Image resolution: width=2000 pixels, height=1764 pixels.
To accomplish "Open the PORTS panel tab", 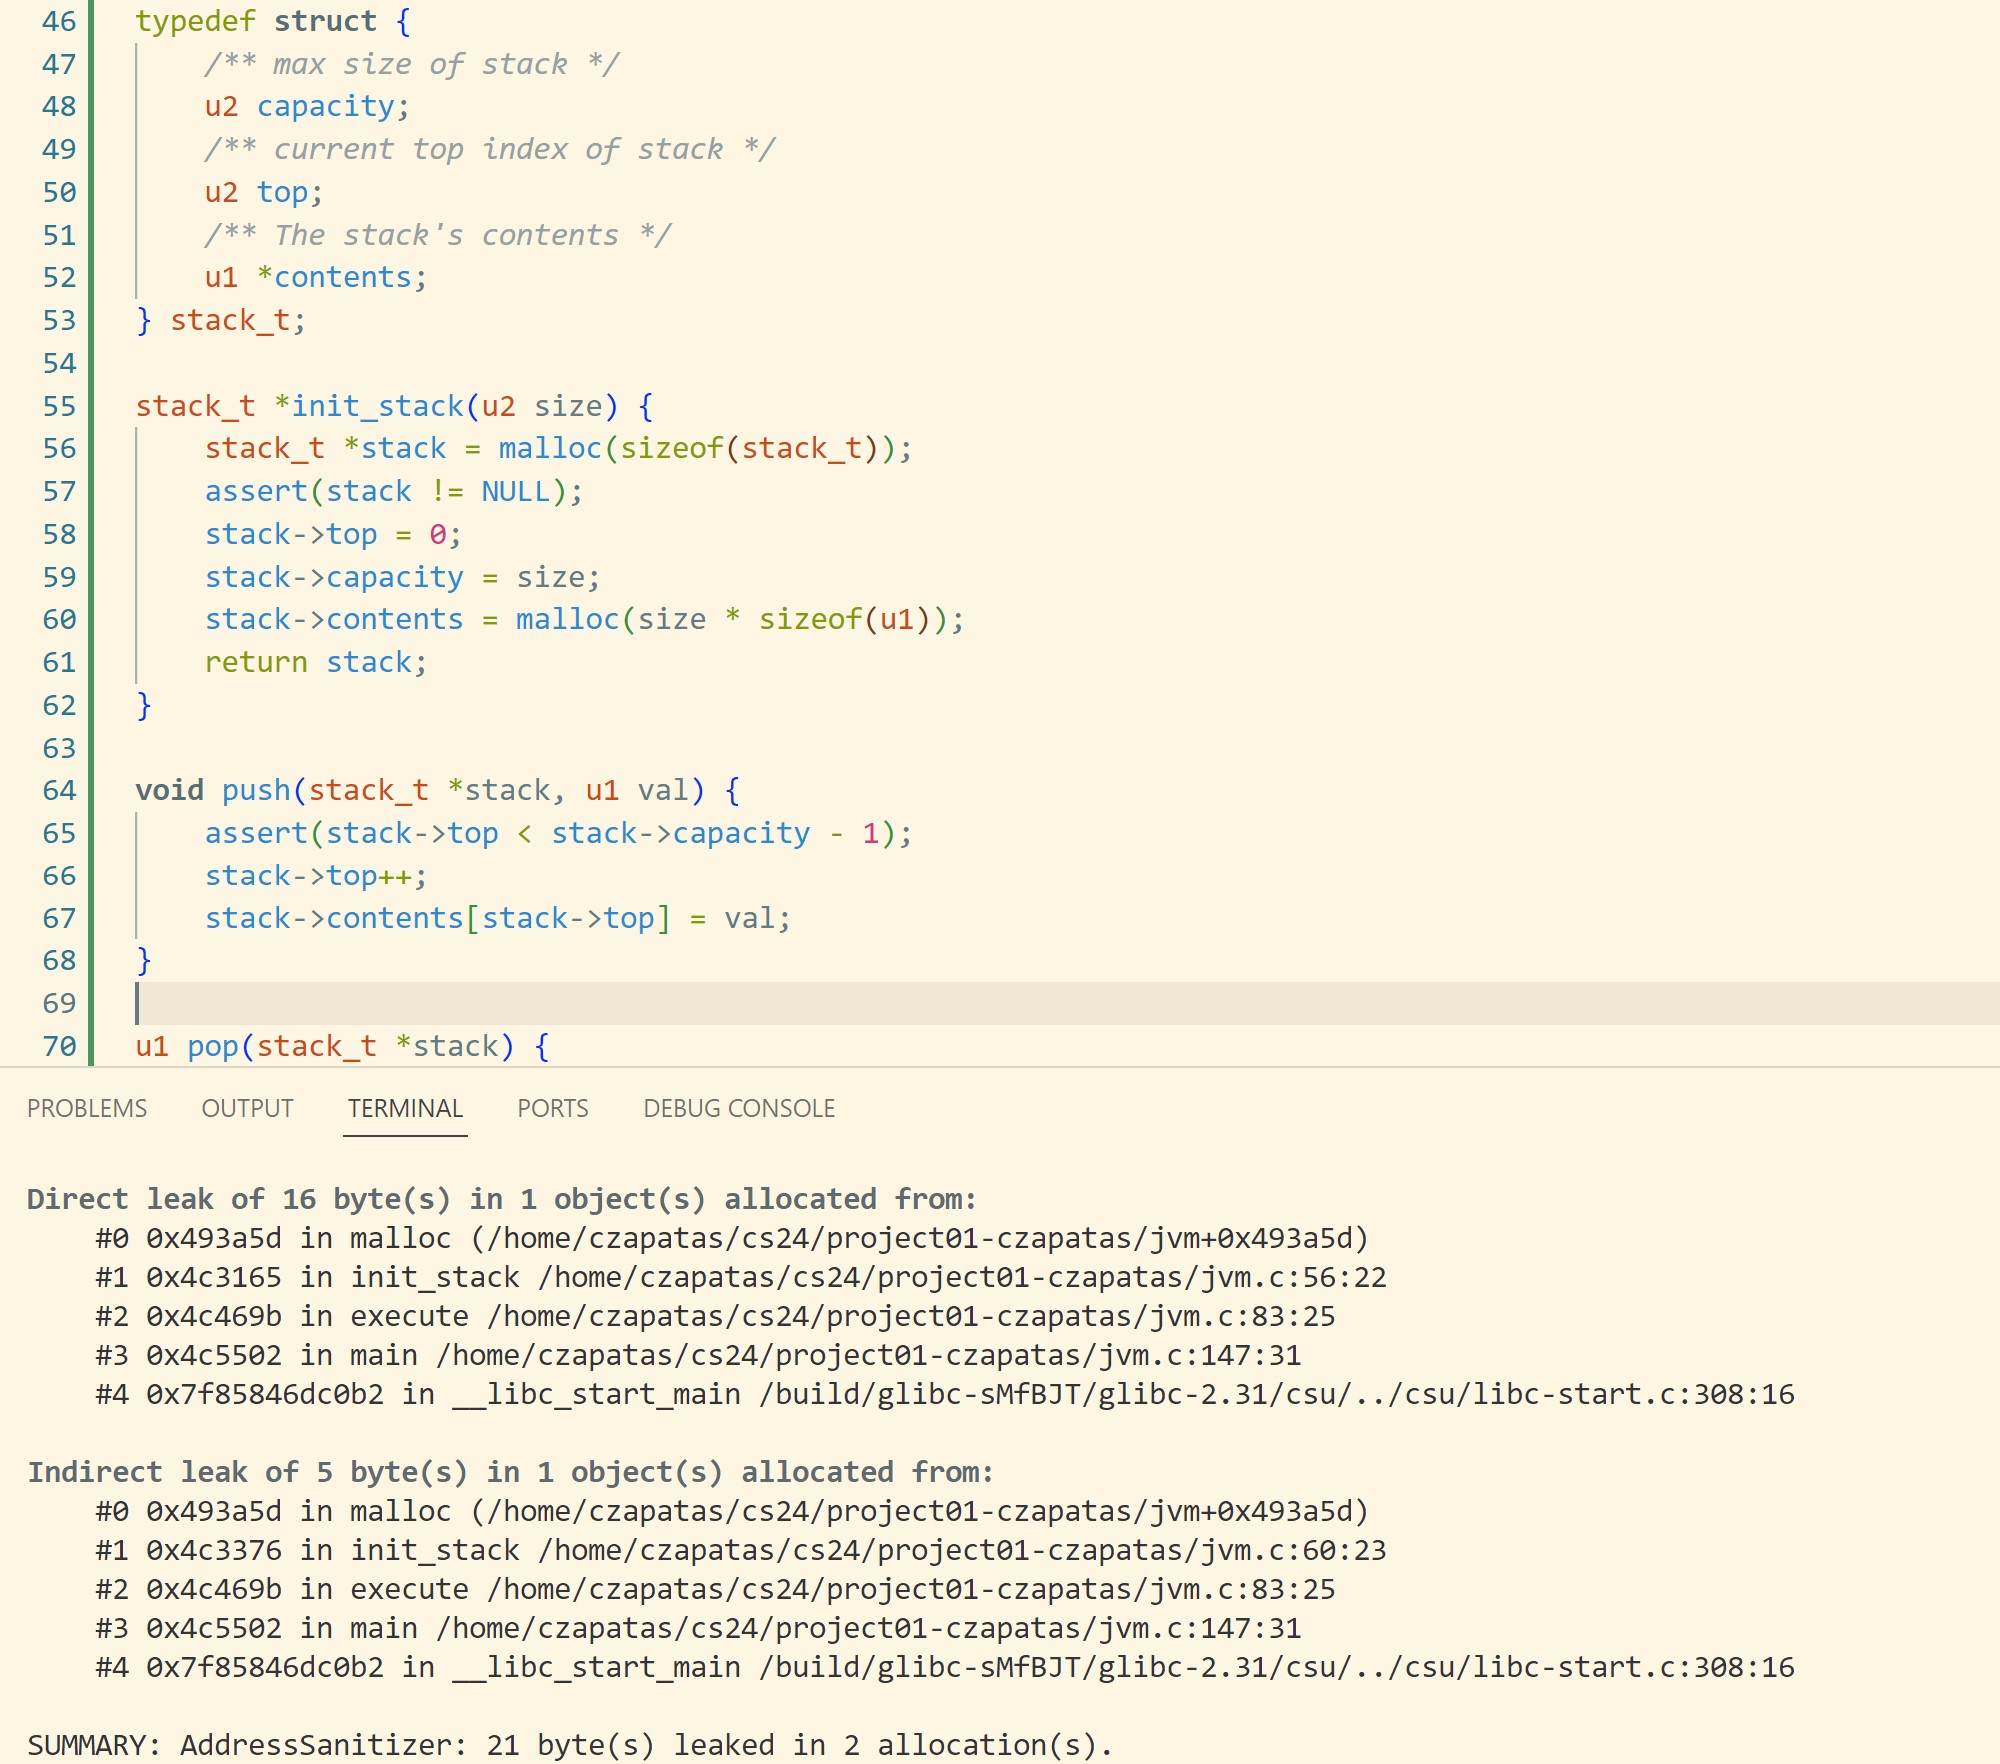I will click(552, 1108).
